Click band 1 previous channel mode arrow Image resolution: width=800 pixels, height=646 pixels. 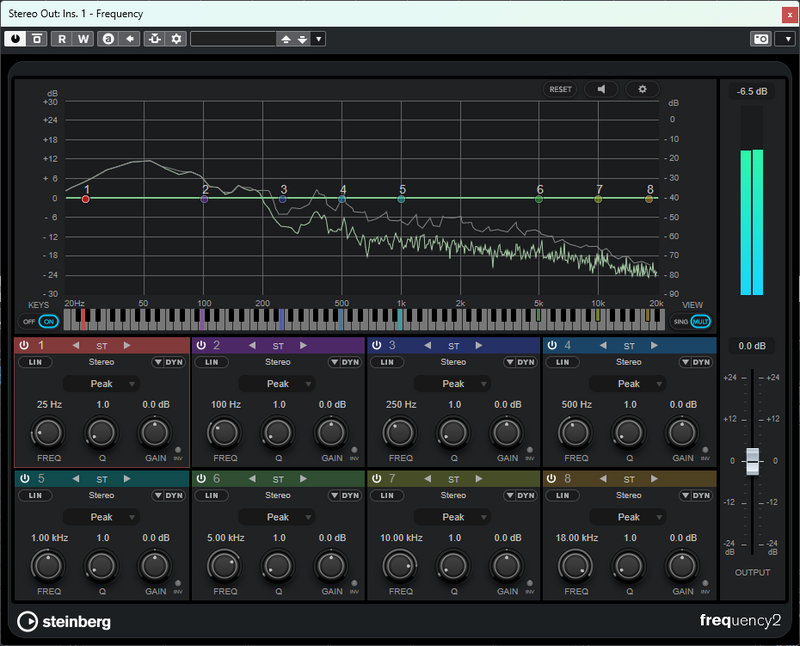[x=76, y=345]
